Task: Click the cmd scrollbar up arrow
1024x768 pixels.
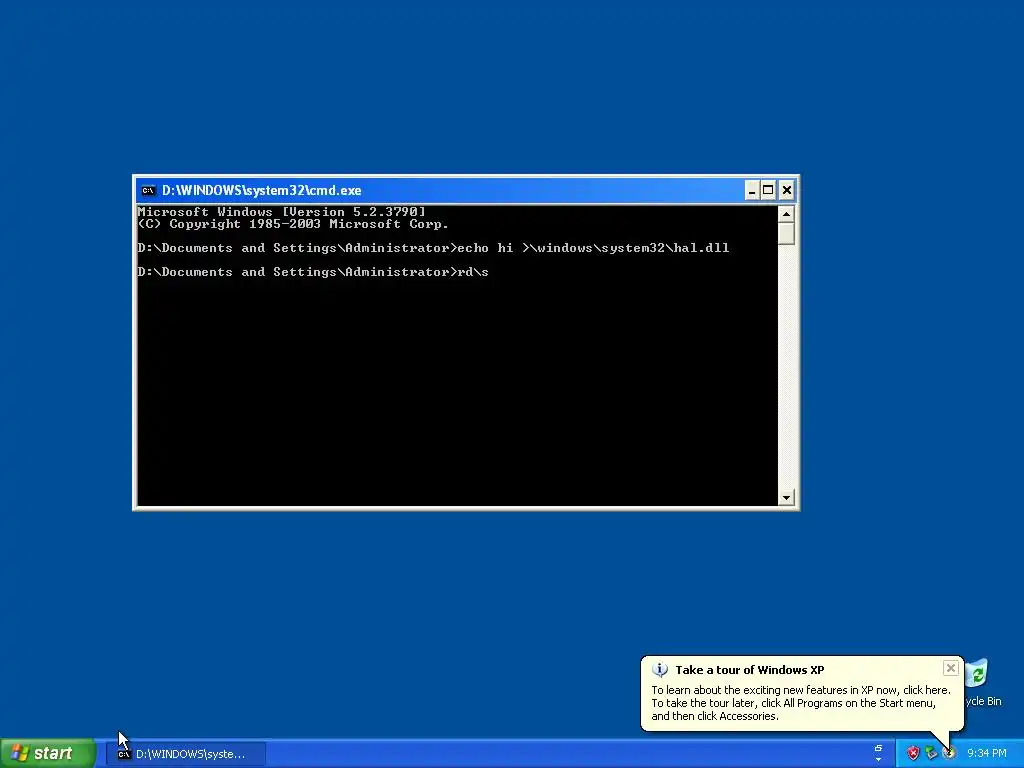Action: pyautogui.click(x=786, y=214)
